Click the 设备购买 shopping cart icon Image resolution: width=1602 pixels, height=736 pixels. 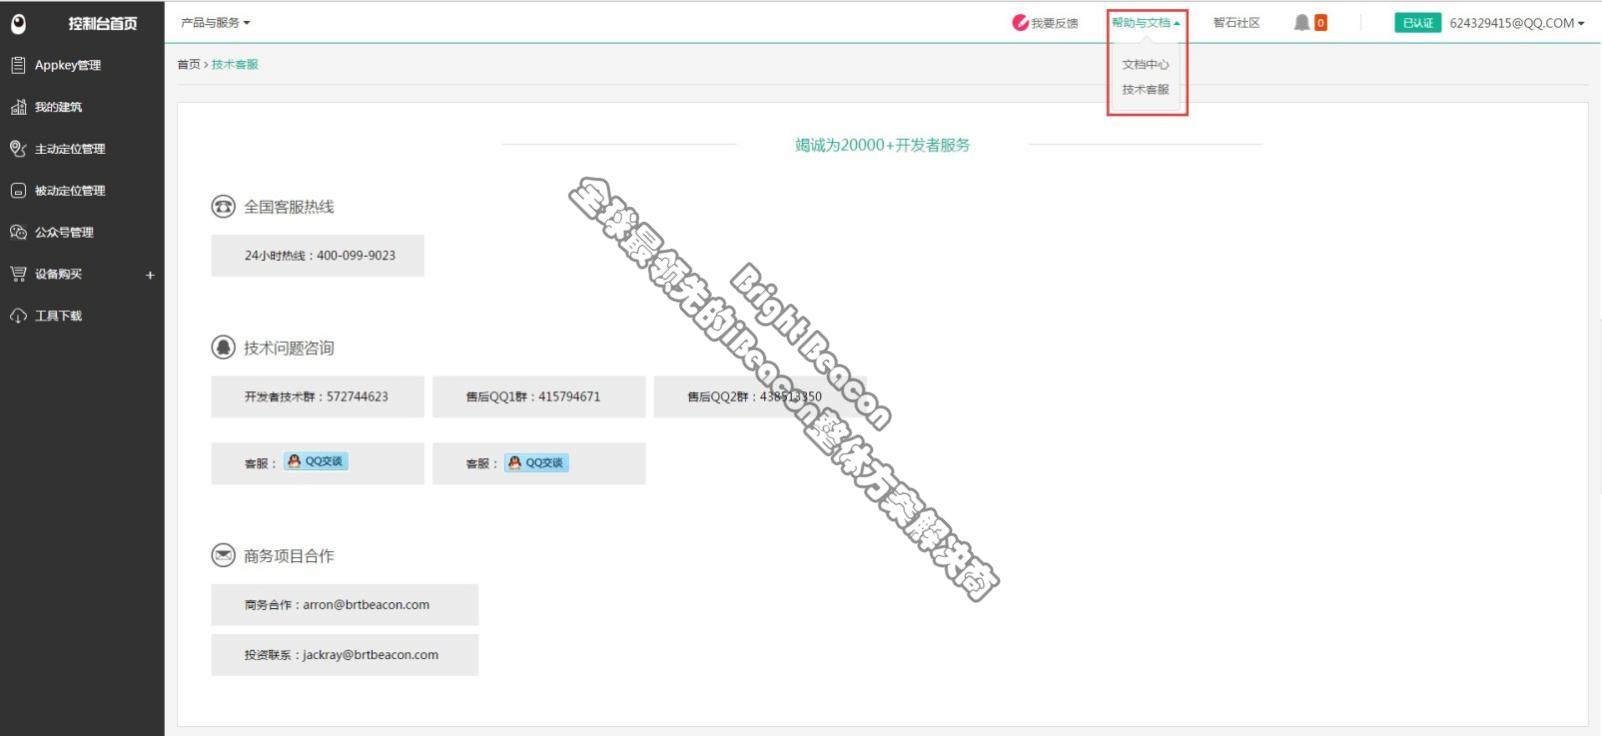click(x=18, y=274)
